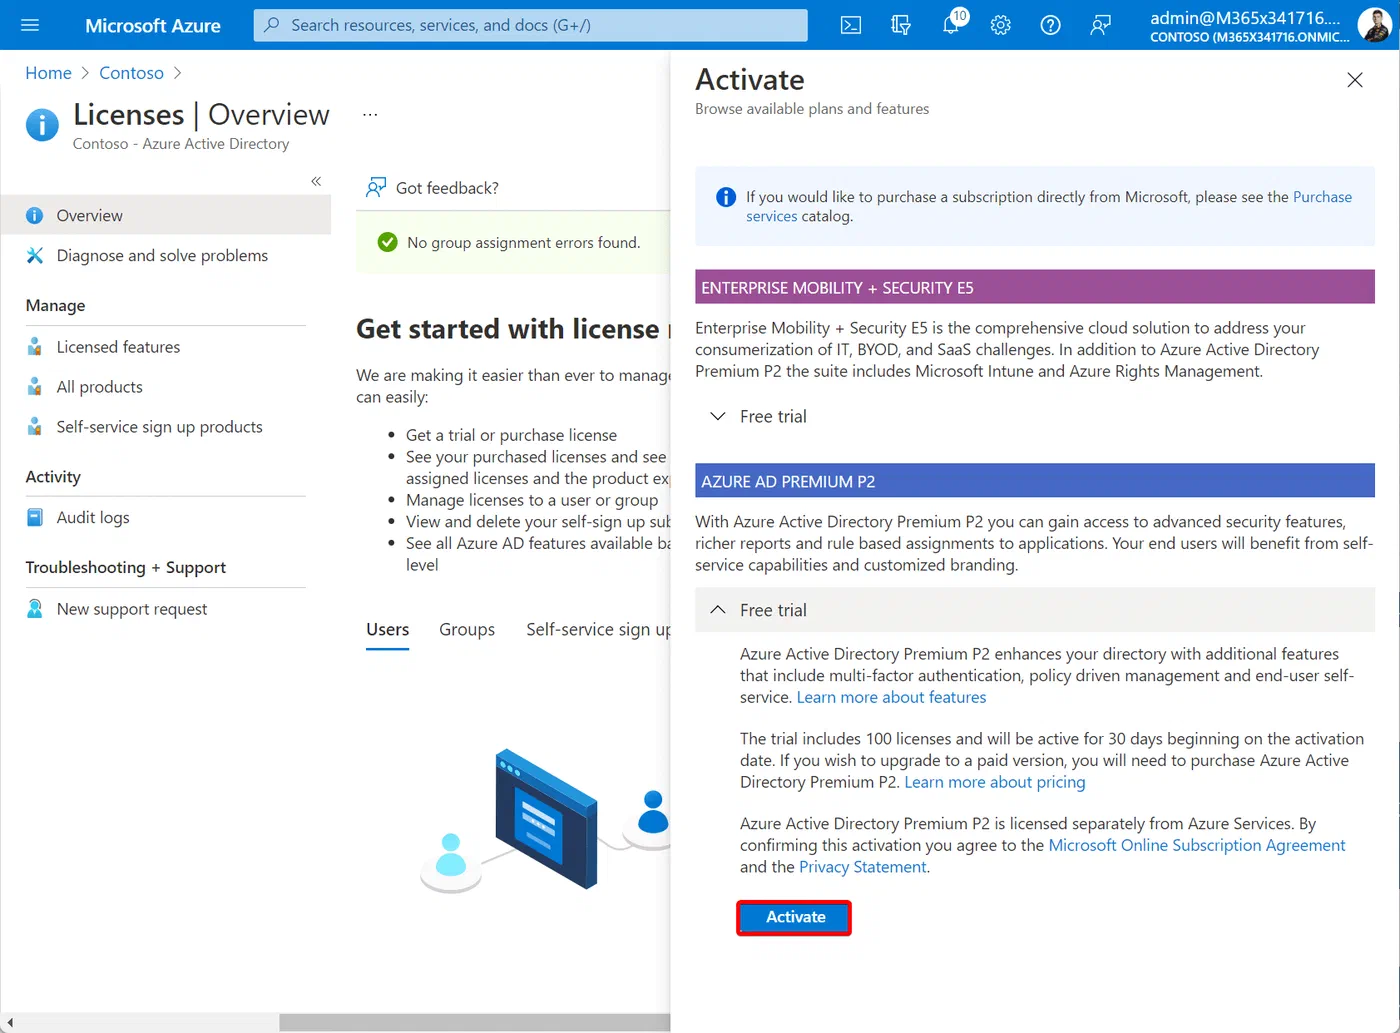
Task: Collapse the left navigation menu
Action: [316, 181]
